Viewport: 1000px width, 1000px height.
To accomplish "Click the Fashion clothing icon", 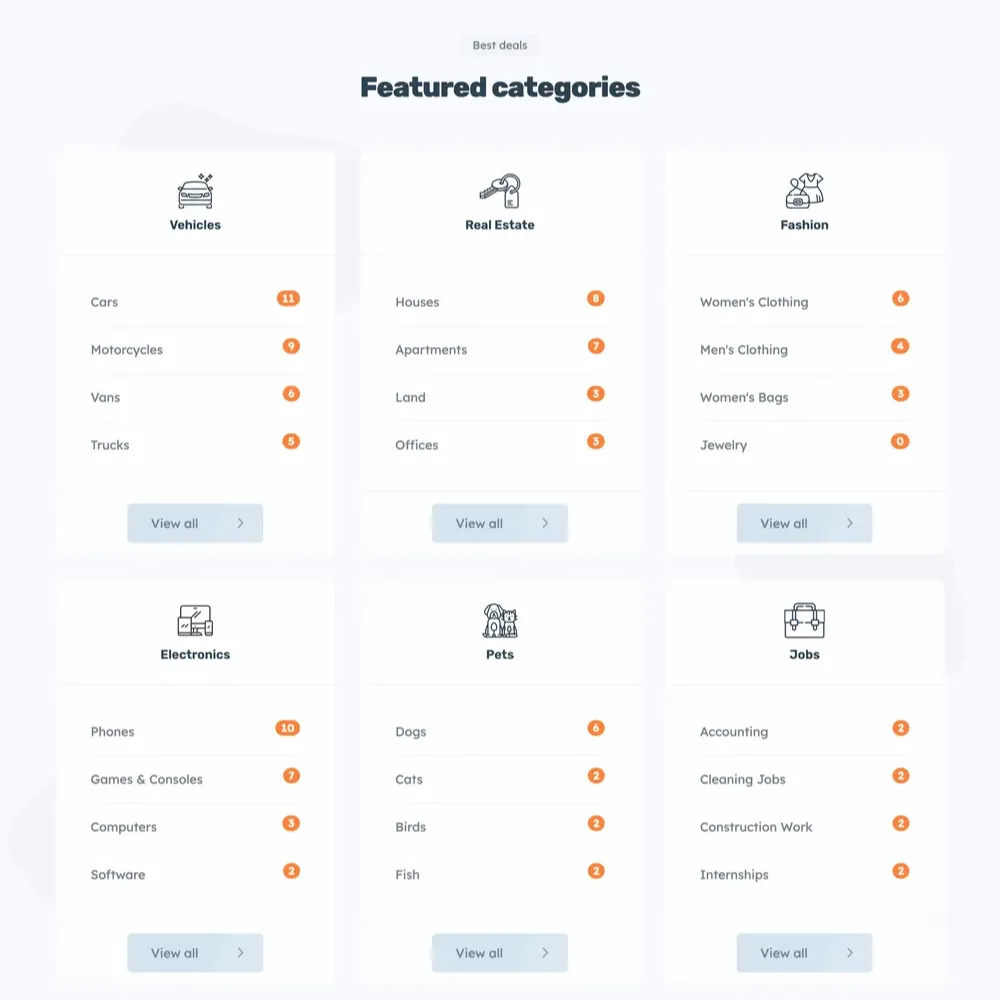I will tap(805, 190).
